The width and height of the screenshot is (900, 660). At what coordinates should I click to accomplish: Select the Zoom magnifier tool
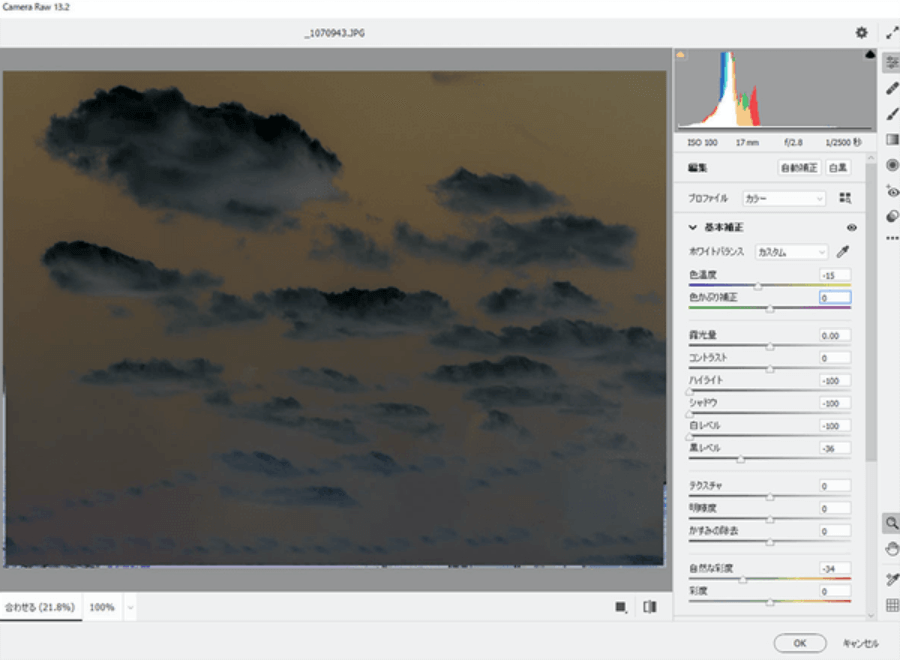(x=891, y=523)
